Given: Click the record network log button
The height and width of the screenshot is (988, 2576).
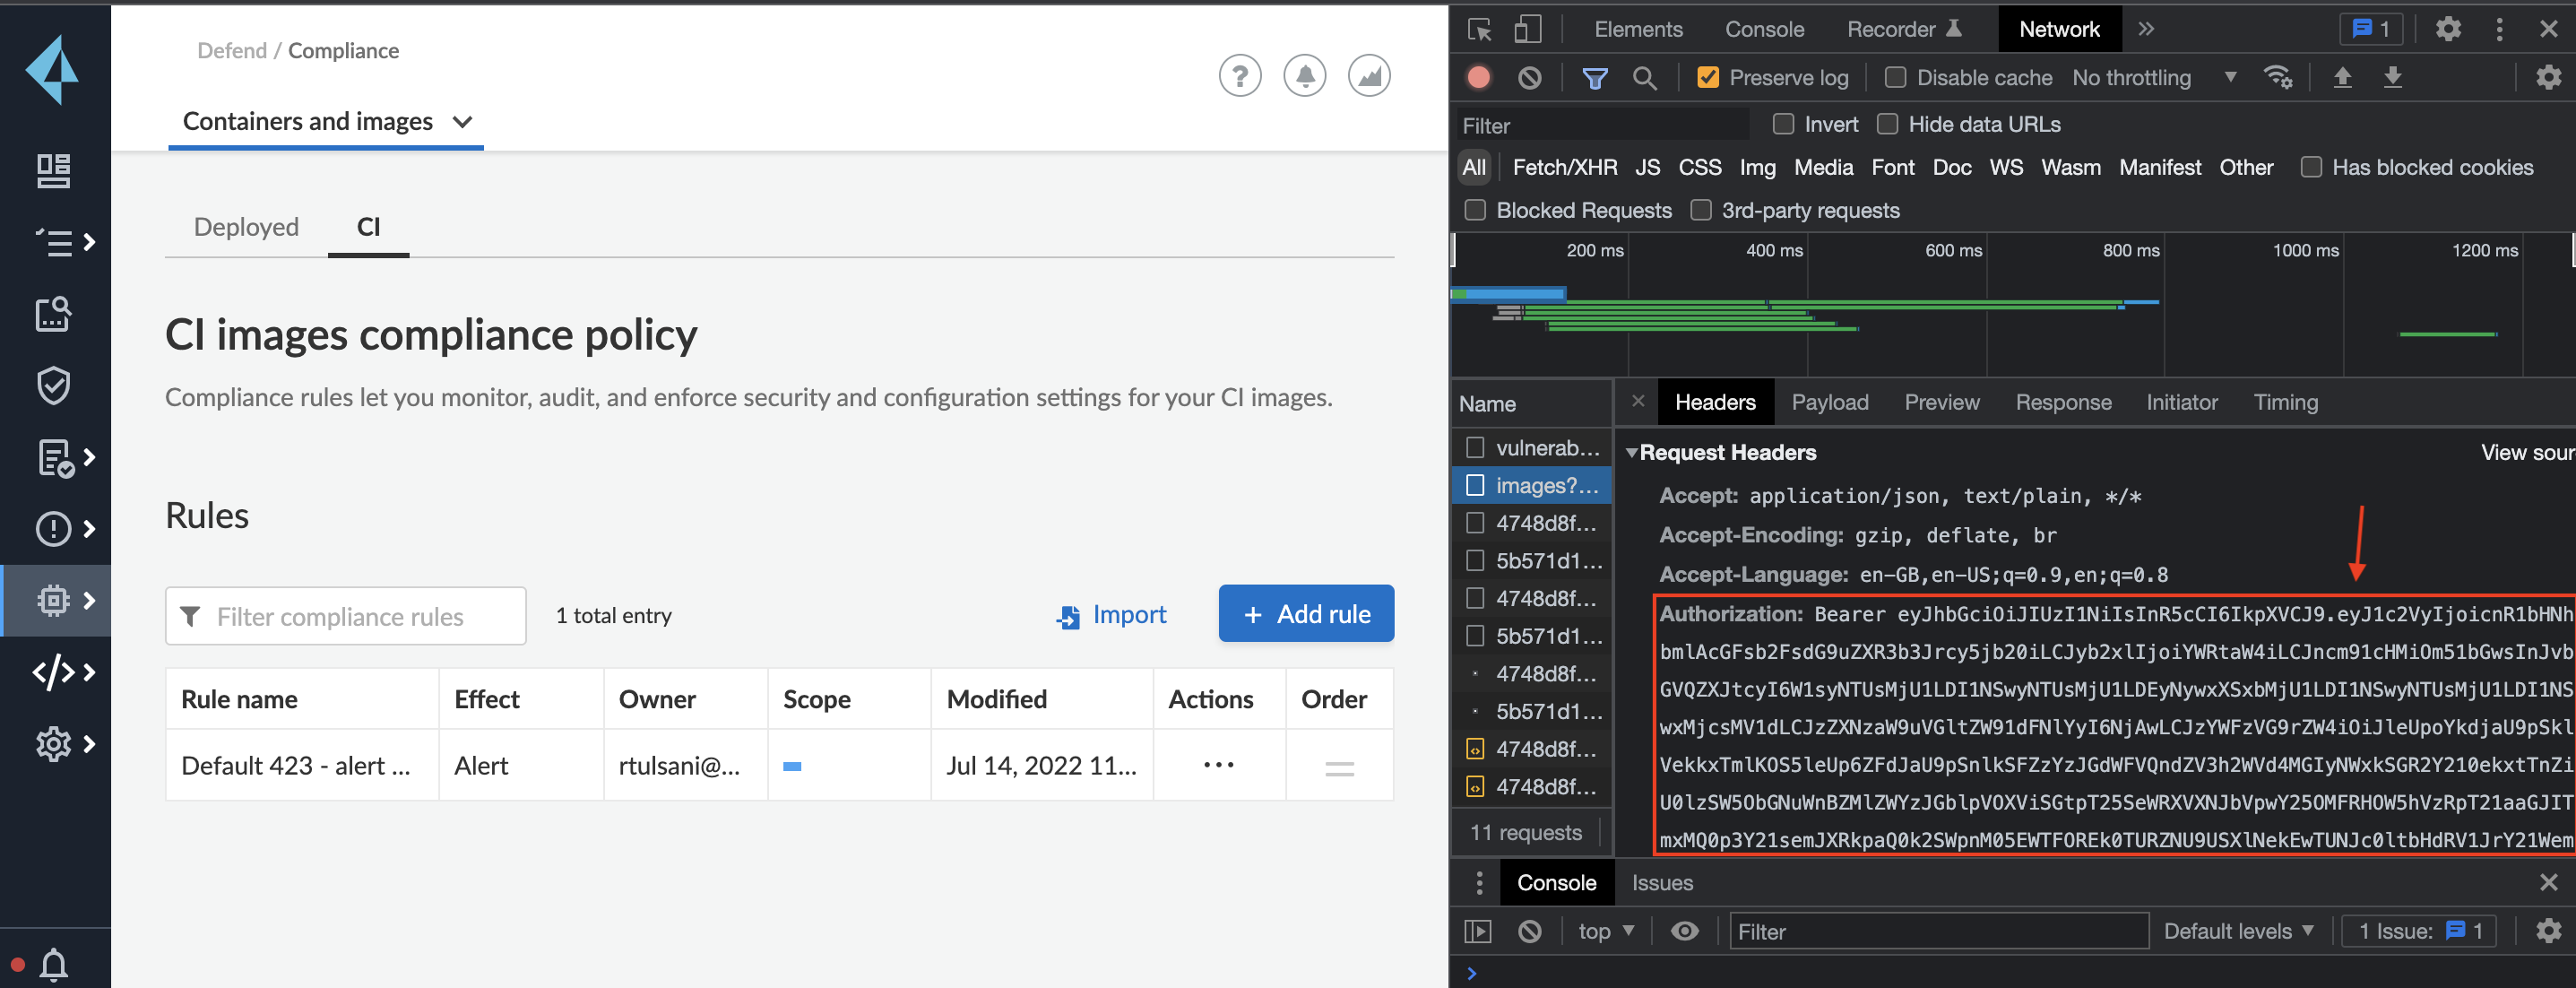Looking at the screenshot, I should point(1478,77).
